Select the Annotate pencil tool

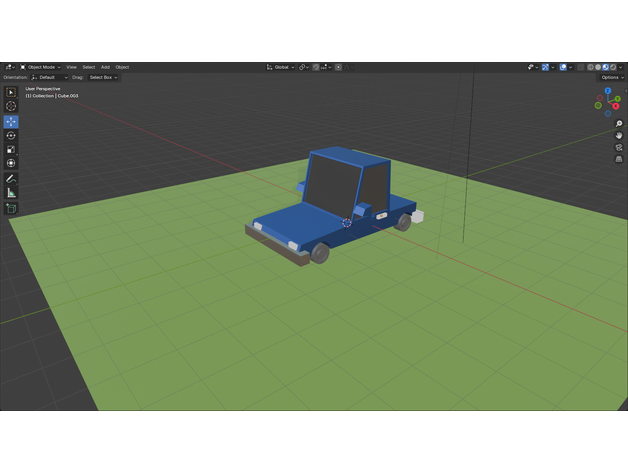[11, 178]
